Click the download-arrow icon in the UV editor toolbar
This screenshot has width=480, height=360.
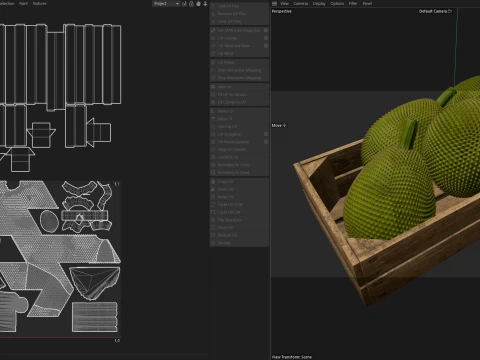pos(205,4)
